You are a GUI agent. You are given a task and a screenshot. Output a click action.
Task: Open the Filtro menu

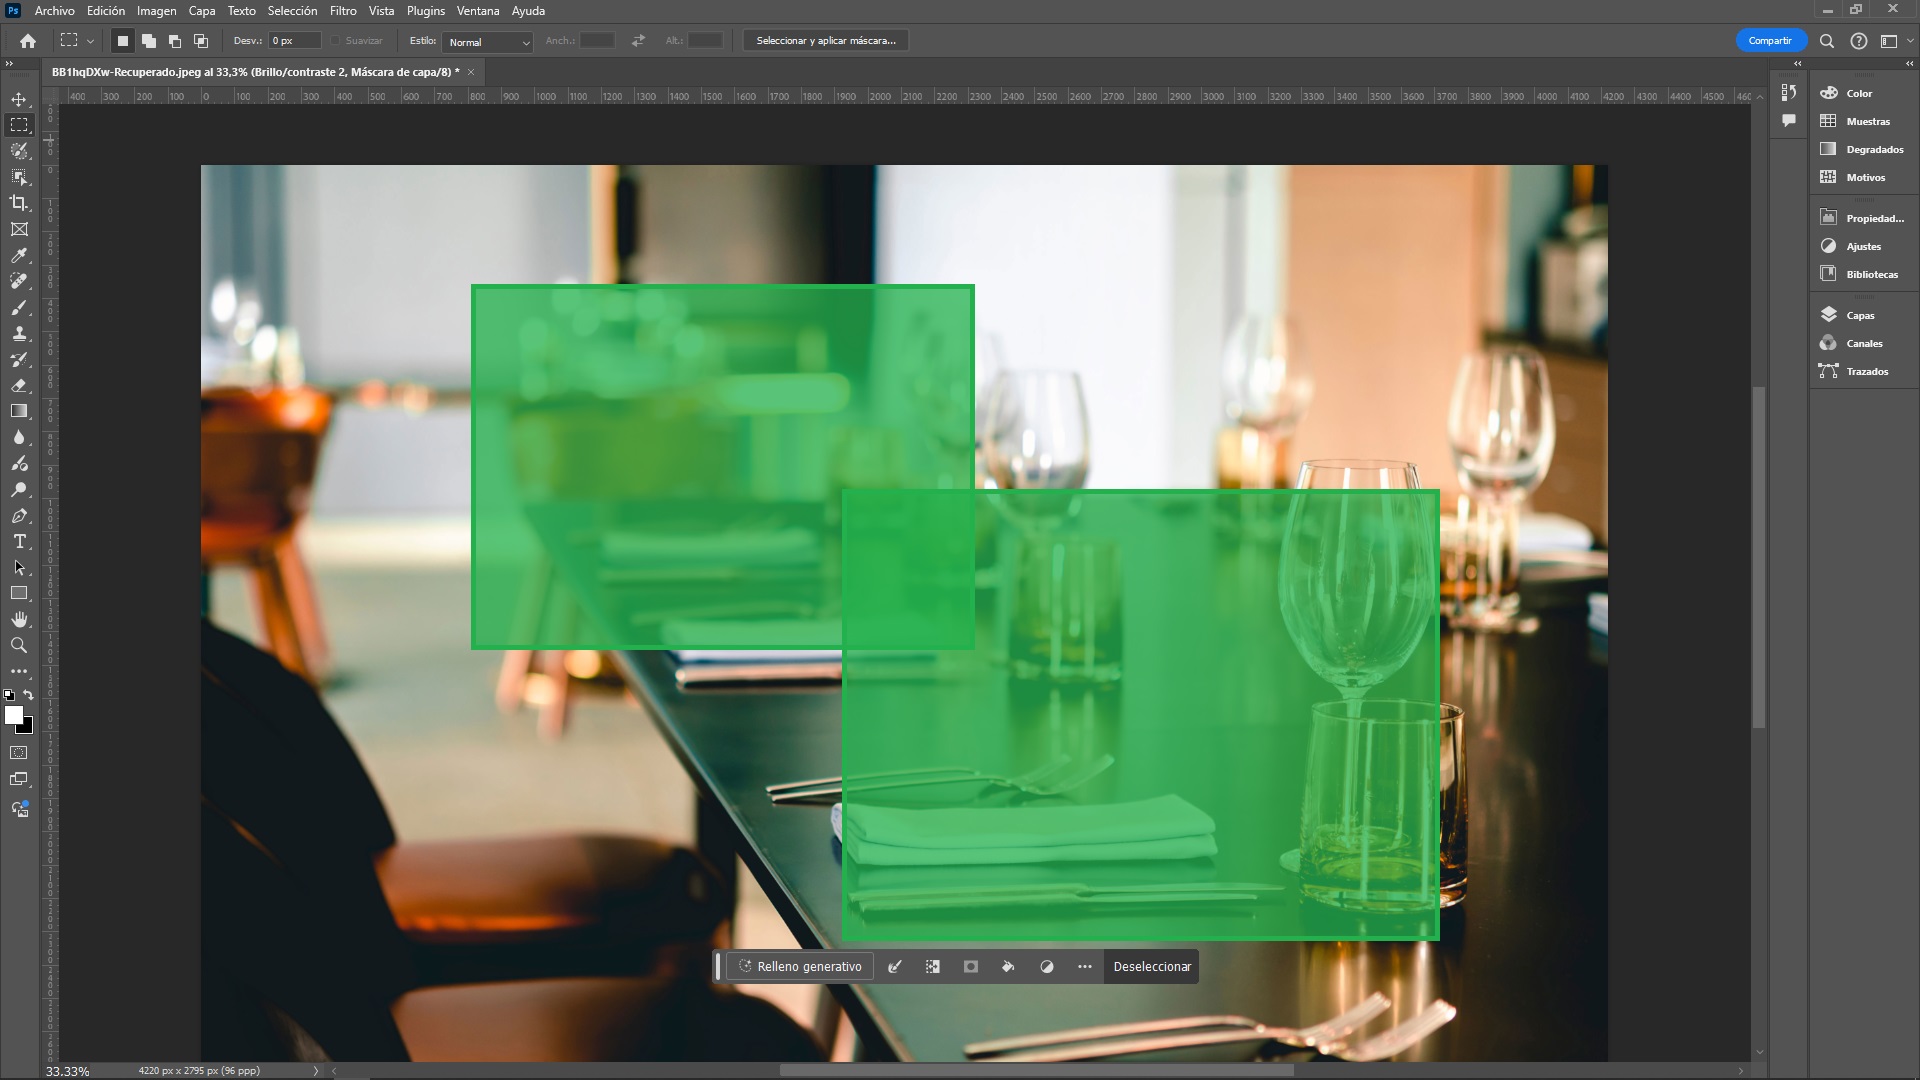pyautogui.click(x=343, y=11)
